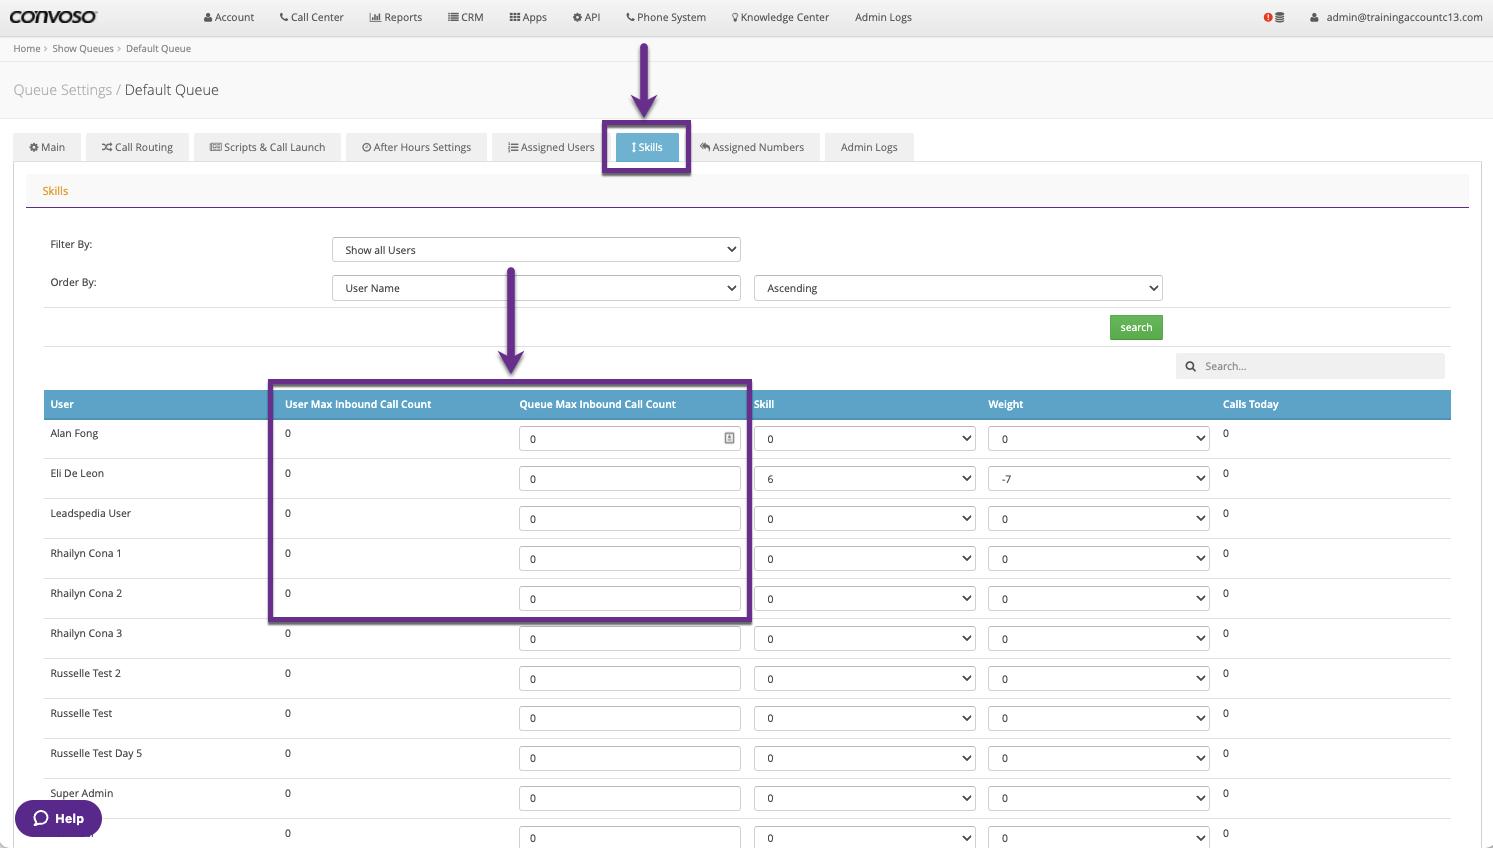
Task: Click Rhailyn Cona 1 queue max count field
Action: [x=629, y=559]
